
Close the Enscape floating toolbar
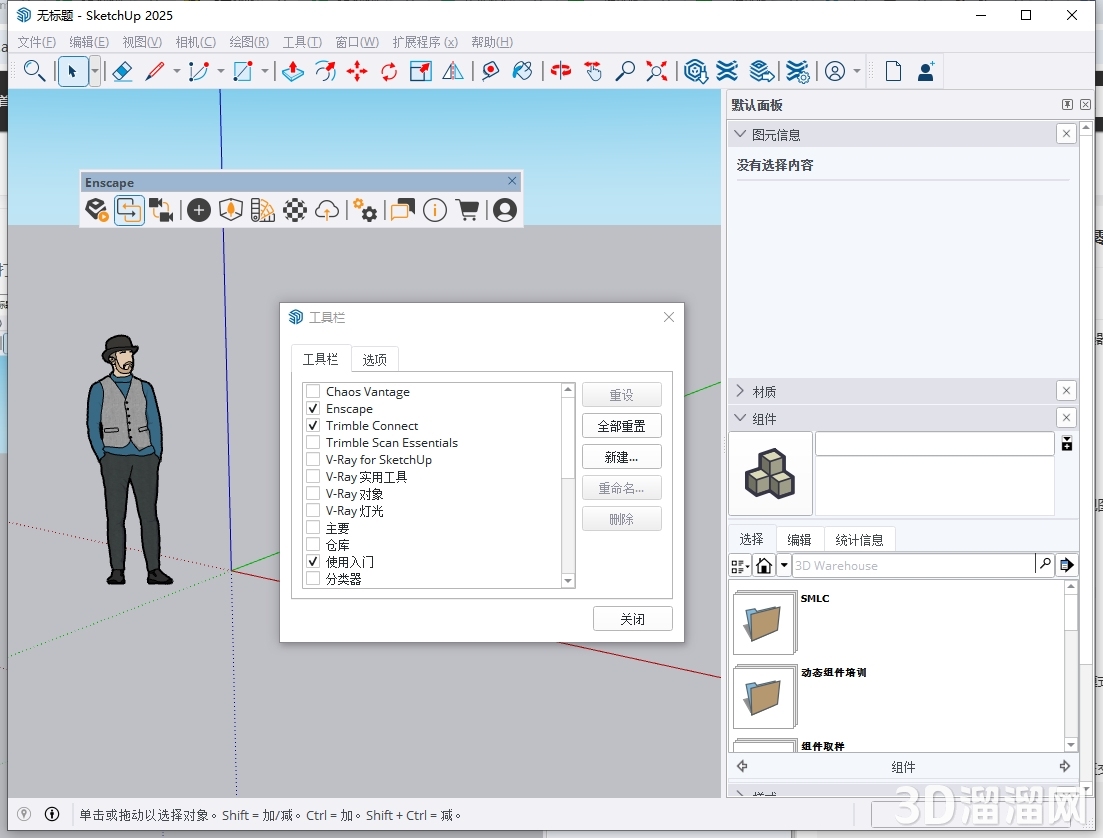pyautogui.click(x=512, y=181)
